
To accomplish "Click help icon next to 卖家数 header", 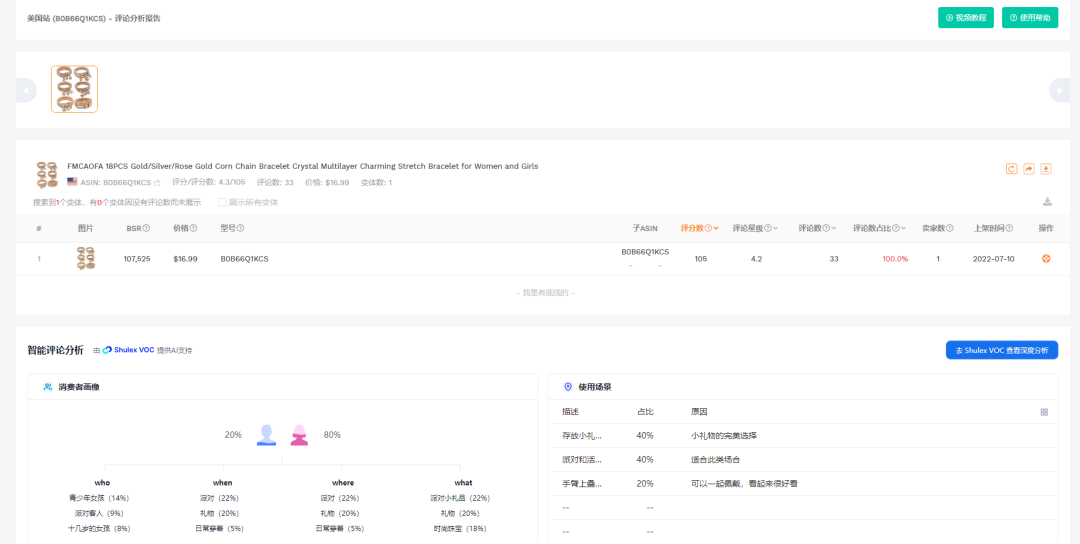I will (x=950, y=228).
